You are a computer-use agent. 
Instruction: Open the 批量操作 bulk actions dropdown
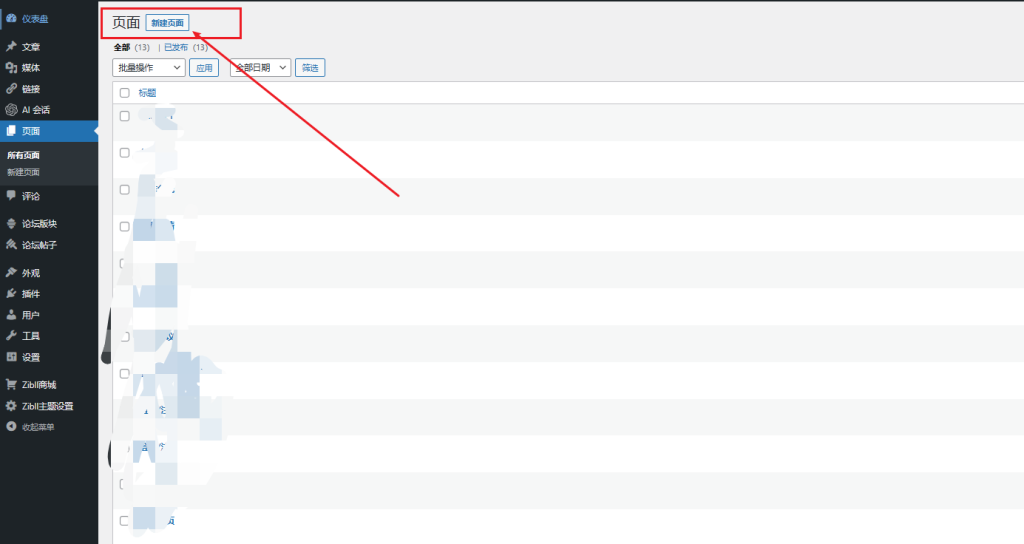148,68
